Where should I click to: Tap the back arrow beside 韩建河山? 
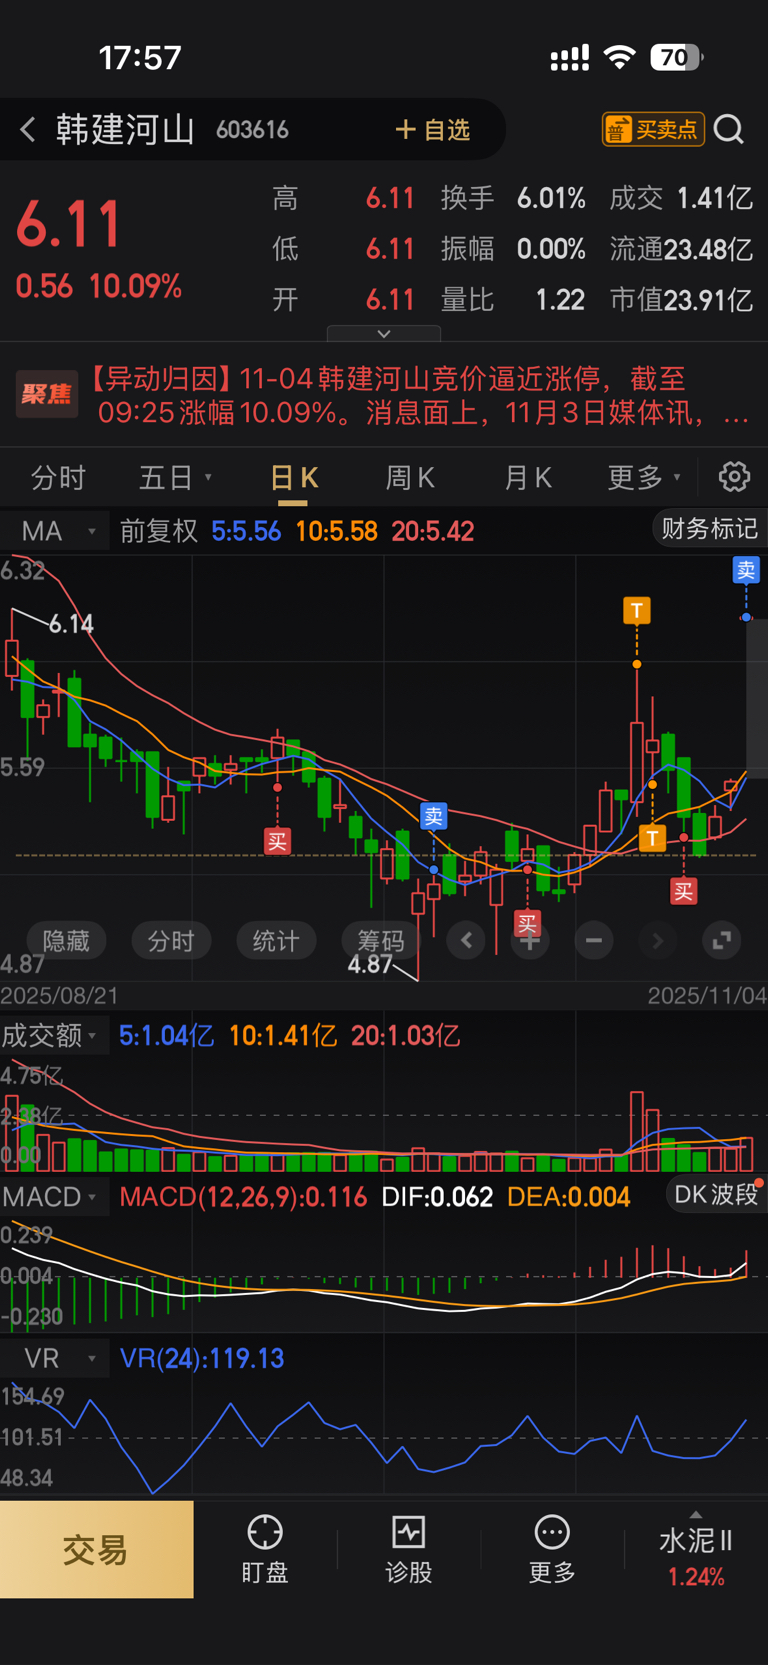tap(28, 129)
